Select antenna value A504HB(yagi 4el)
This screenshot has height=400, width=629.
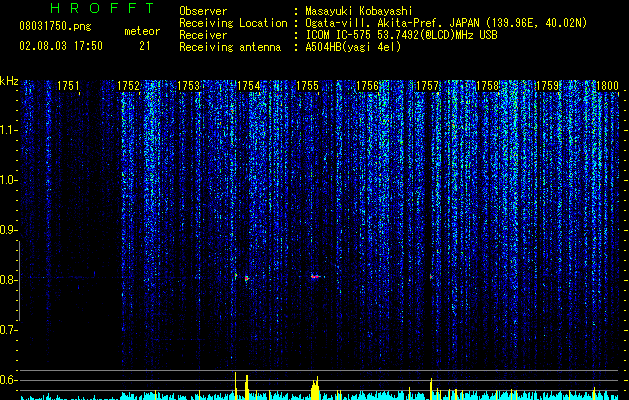[x=353, y=47]
